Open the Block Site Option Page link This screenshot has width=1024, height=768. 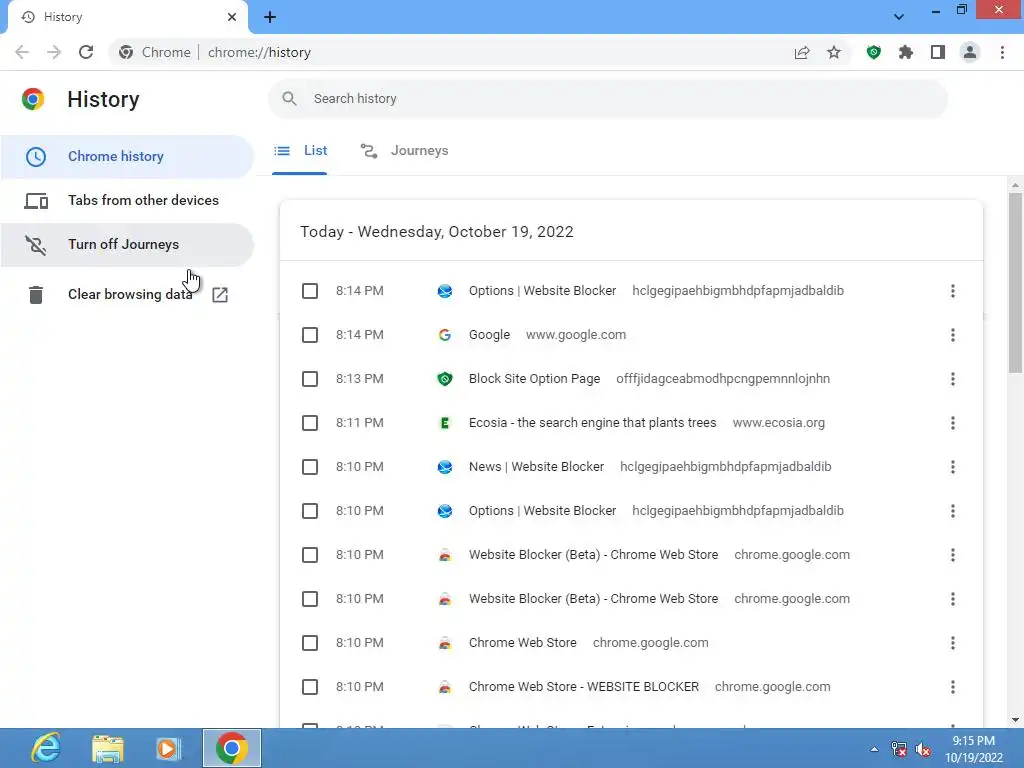coord(534,379)
